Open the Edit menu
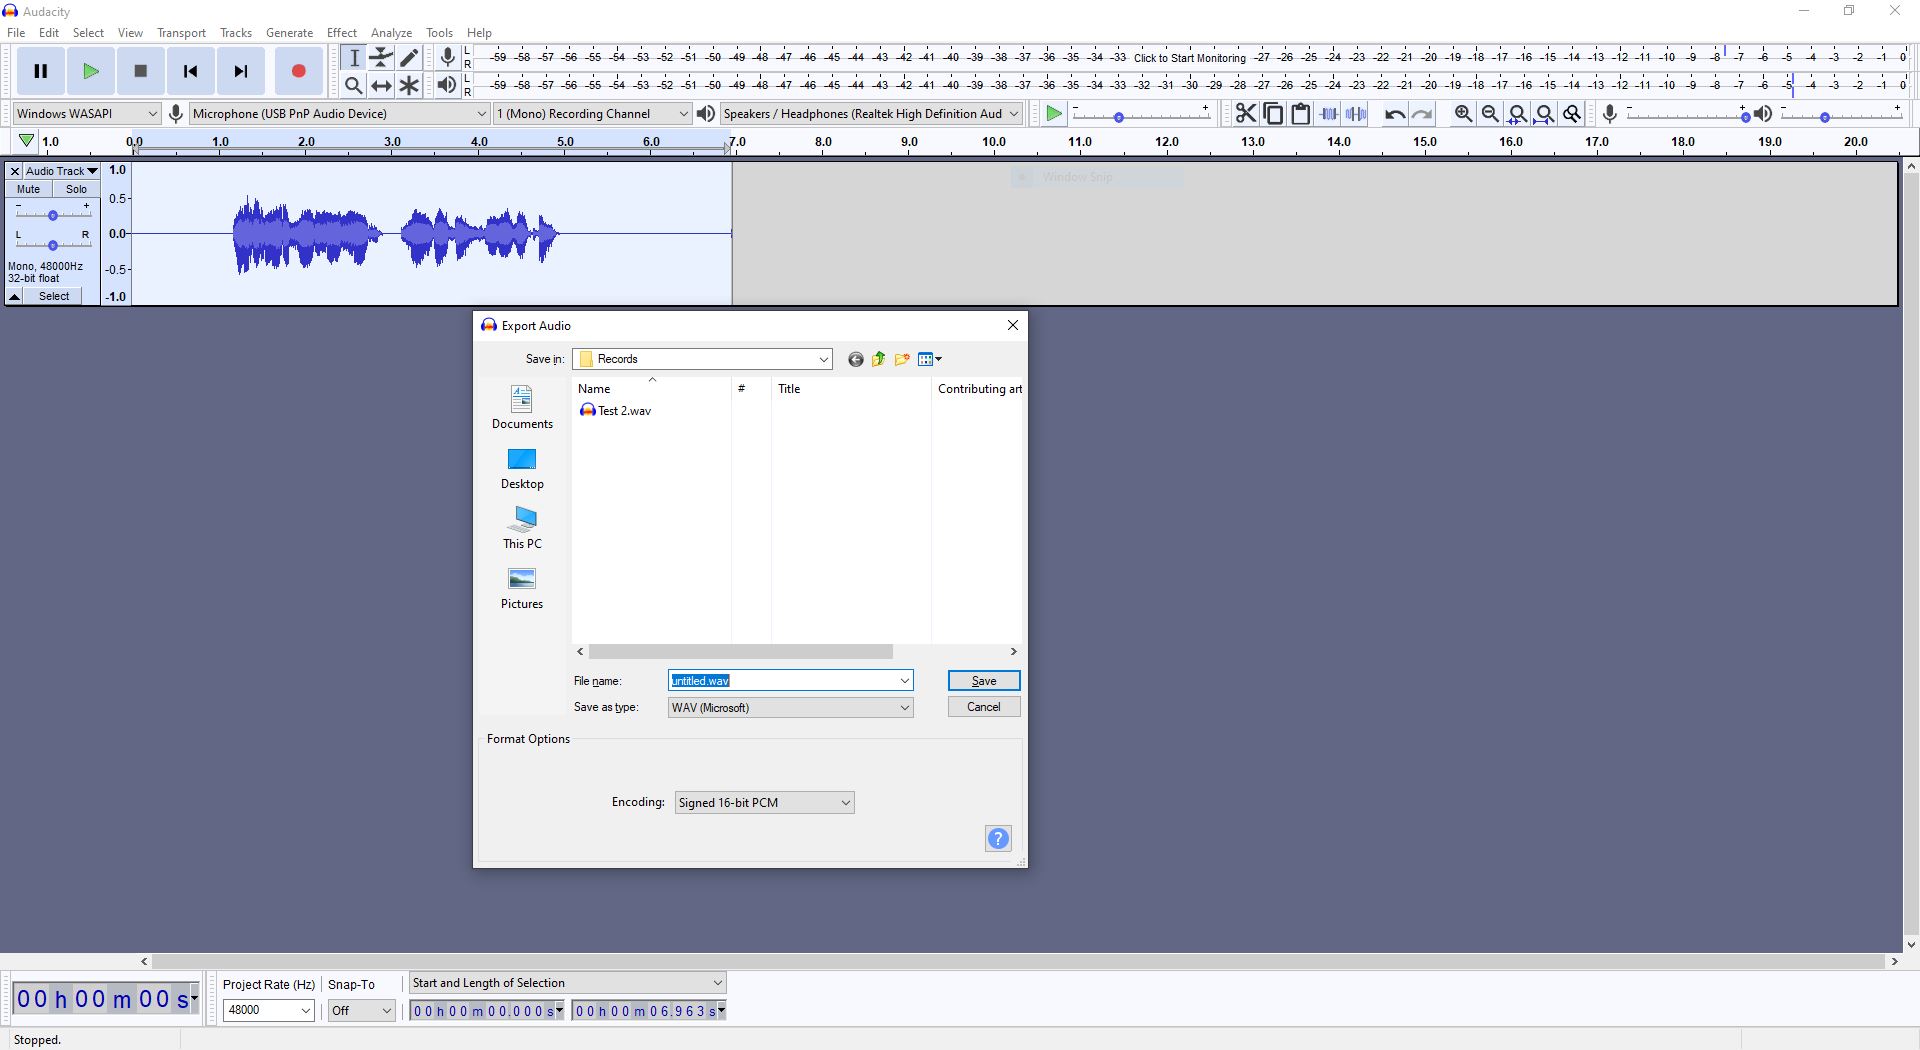Screen dimensions: 1920x1050 pyautogui.click(x=49, y=33)
